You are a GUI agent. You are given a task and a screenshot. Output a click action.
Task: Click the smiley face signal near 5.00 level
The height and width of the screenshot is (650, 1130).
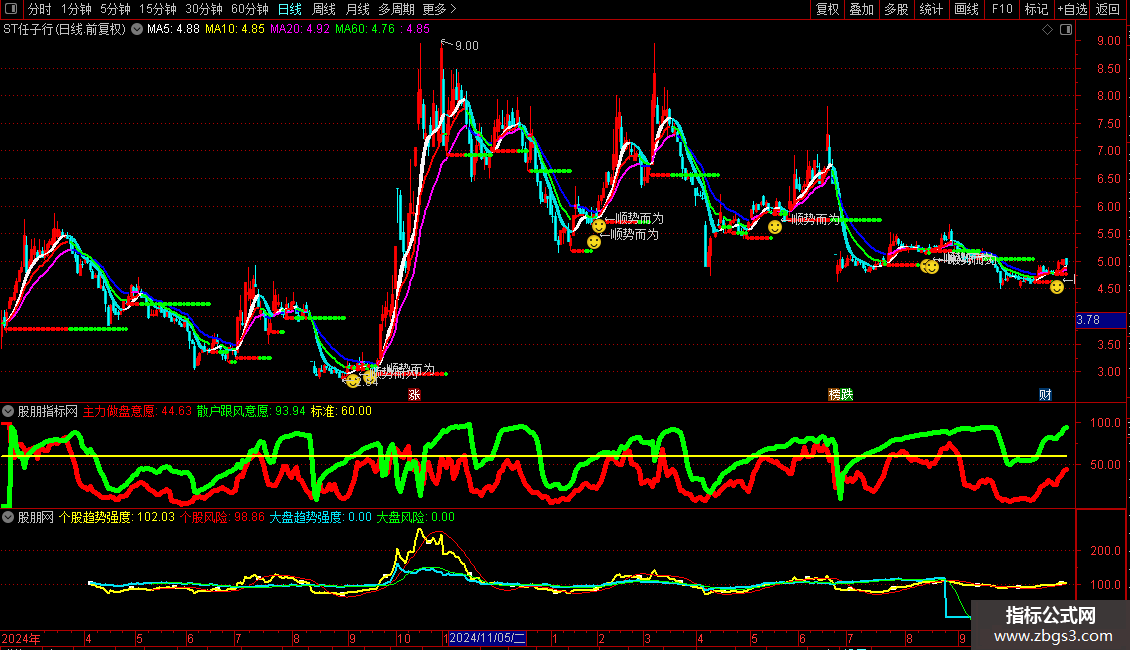(930, 266)
